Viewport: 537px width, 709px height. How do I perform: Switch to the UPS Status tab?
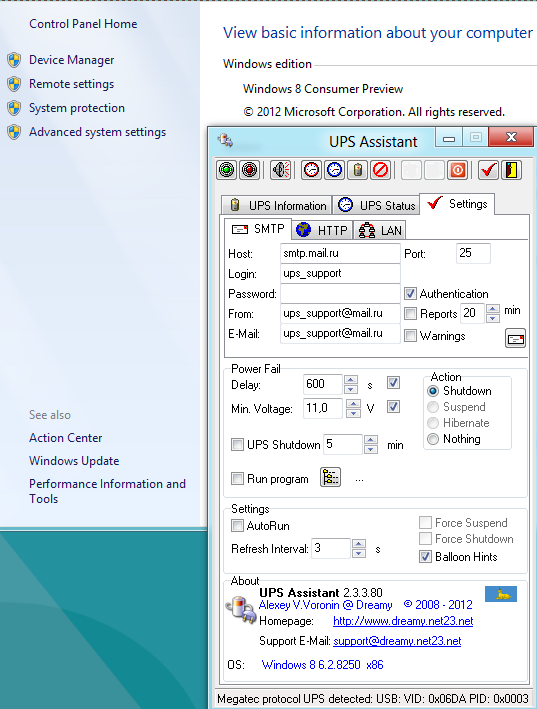377,205
